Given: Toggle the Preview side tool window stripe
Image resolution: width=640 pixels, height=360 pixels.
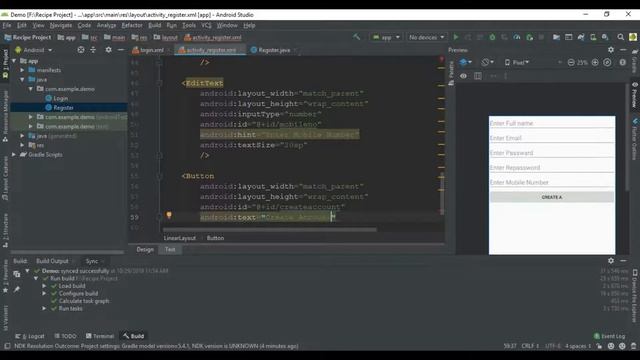Looking at the screenshot, I should pos(635,95).
